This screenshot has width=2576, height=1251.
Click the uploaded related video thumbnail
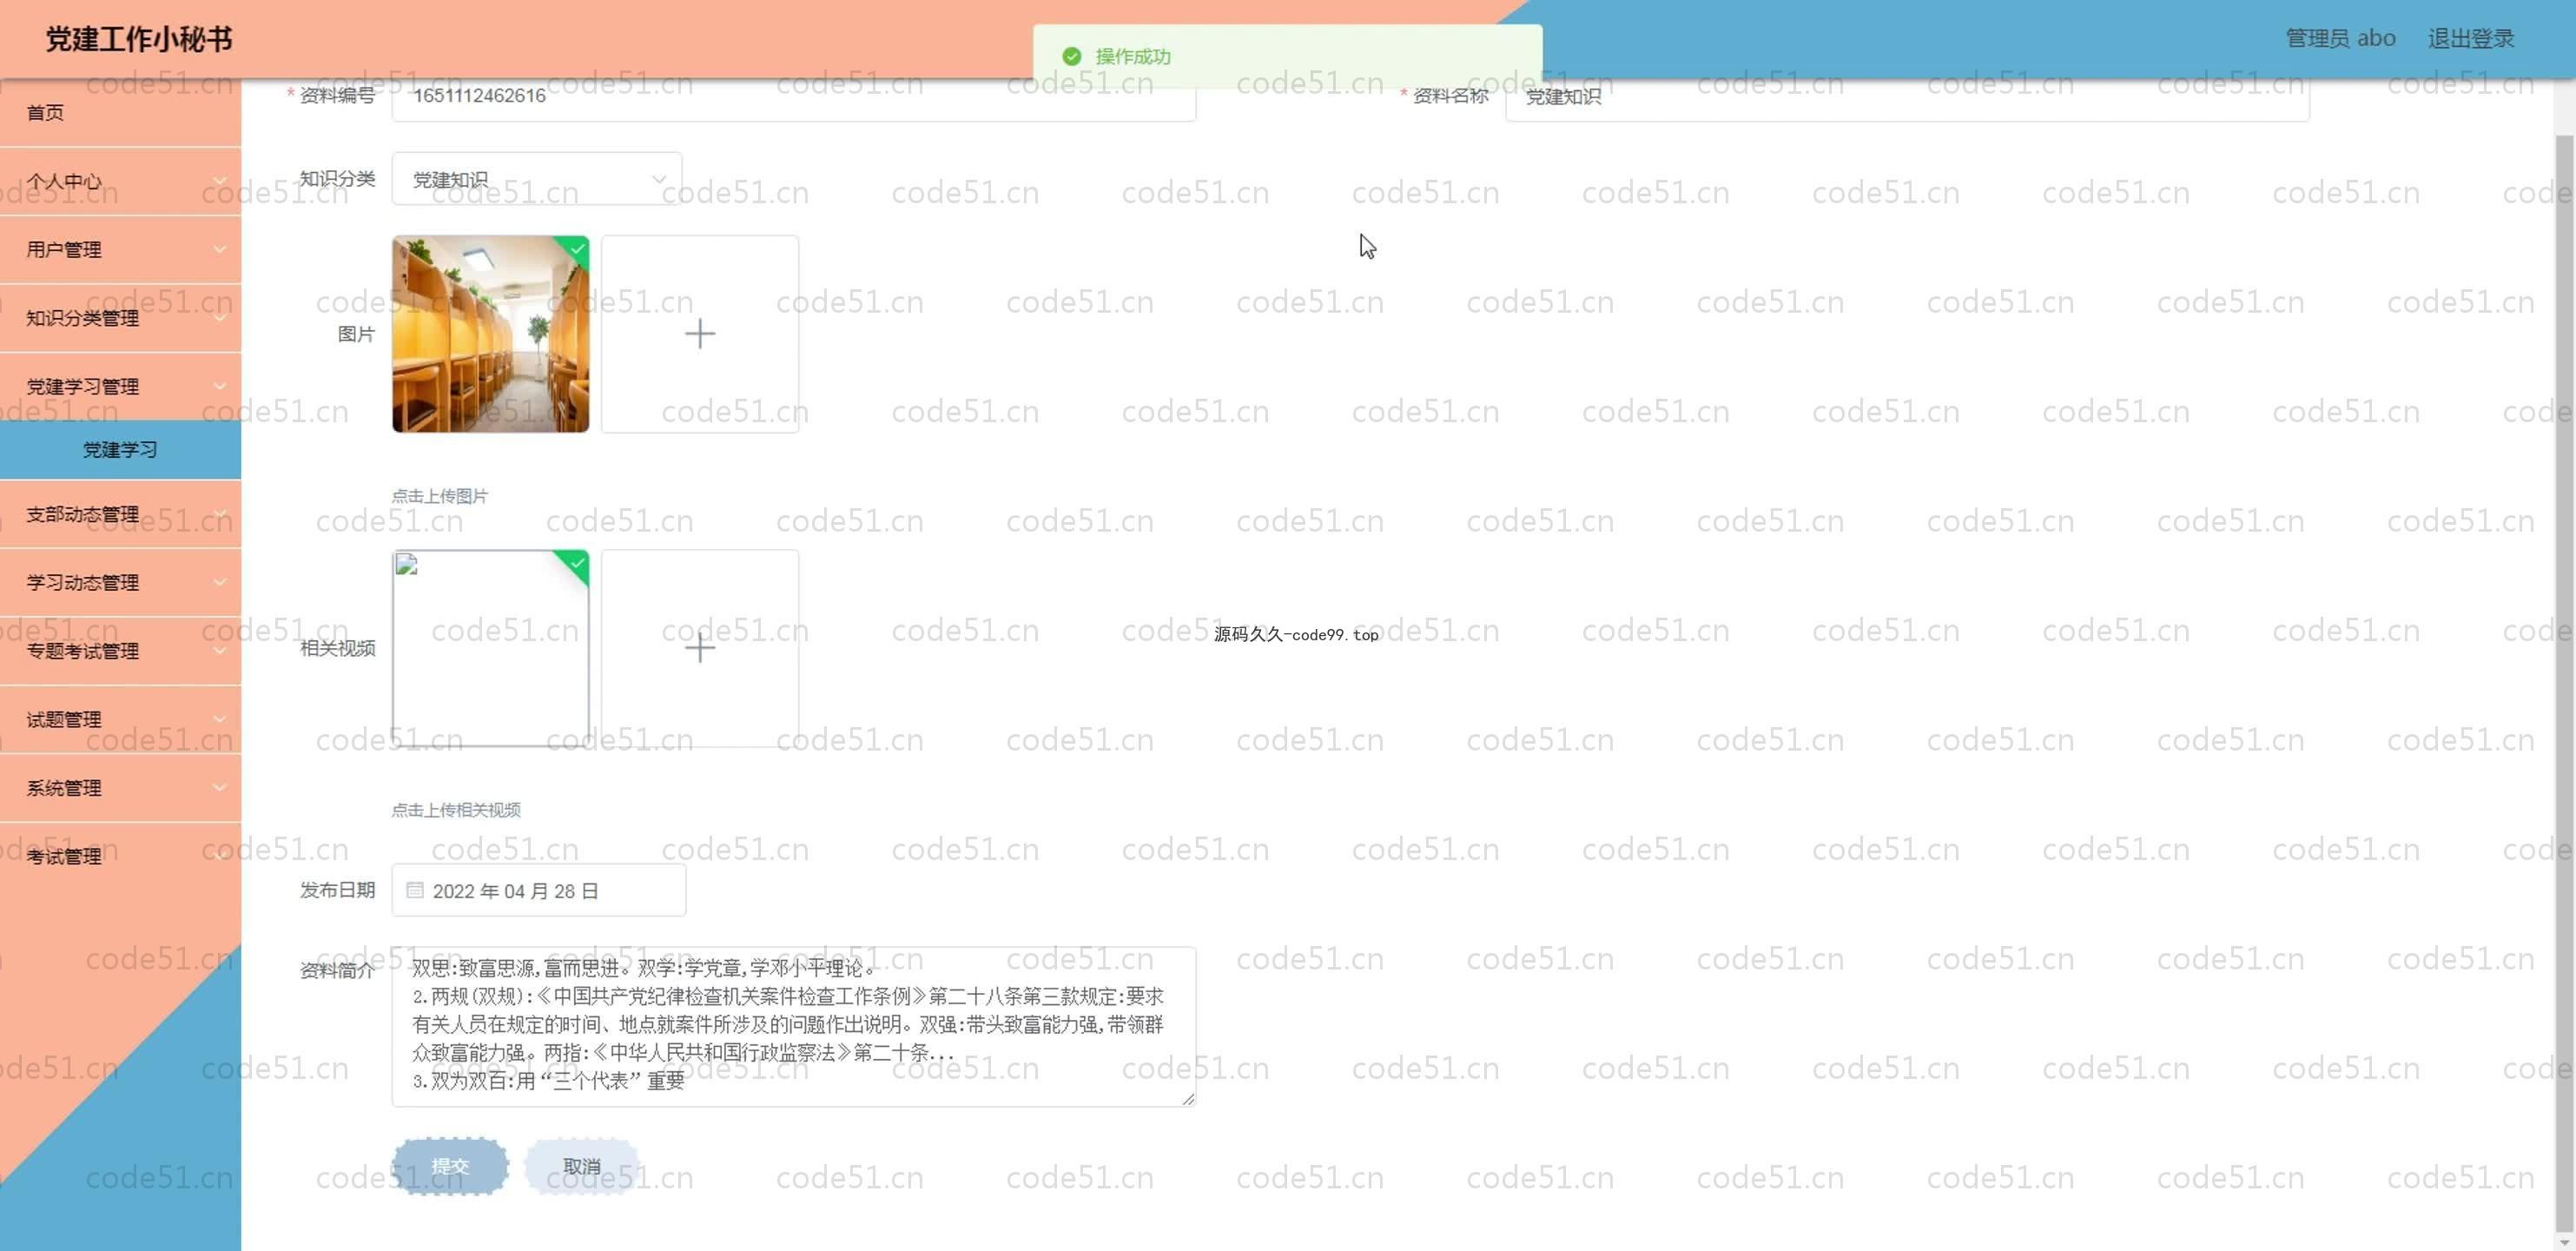pos(490,648)
